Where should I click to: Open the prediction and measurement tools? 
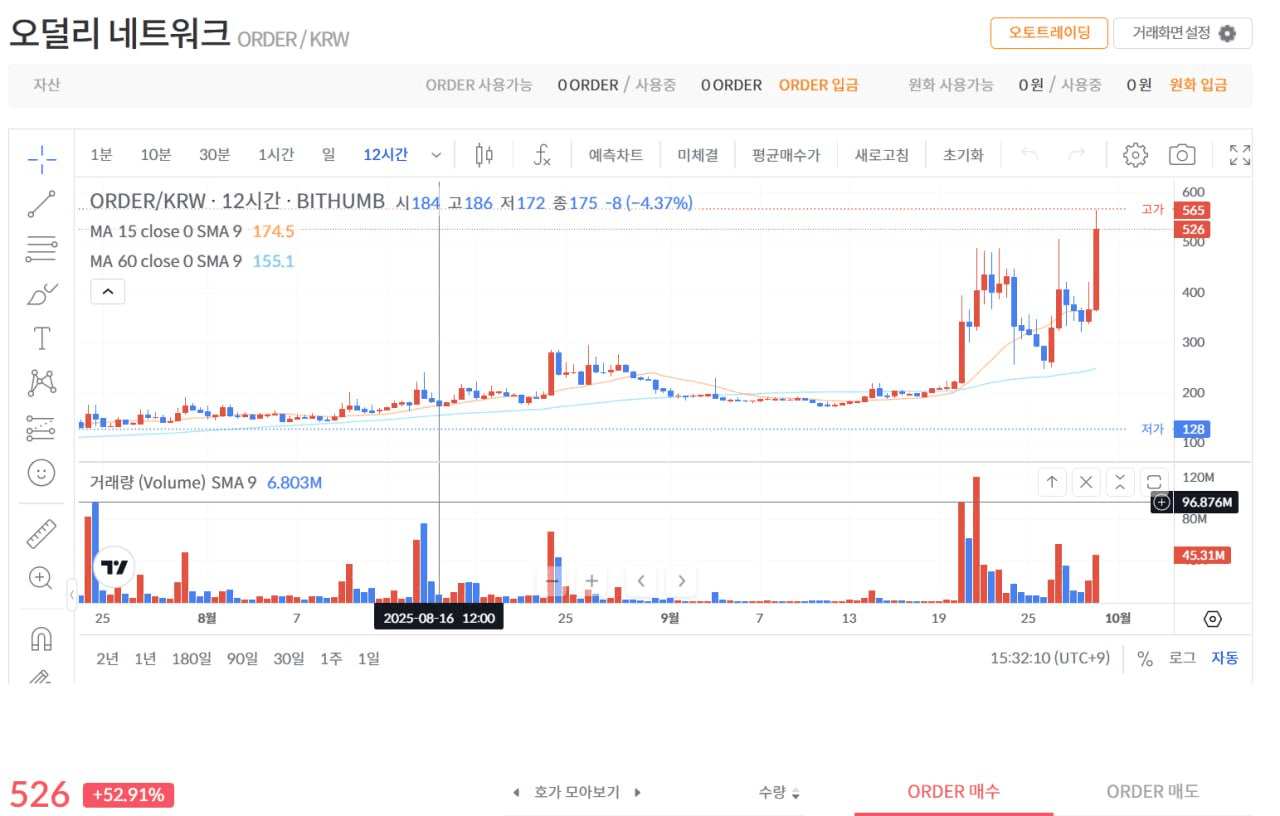point(41,428)
